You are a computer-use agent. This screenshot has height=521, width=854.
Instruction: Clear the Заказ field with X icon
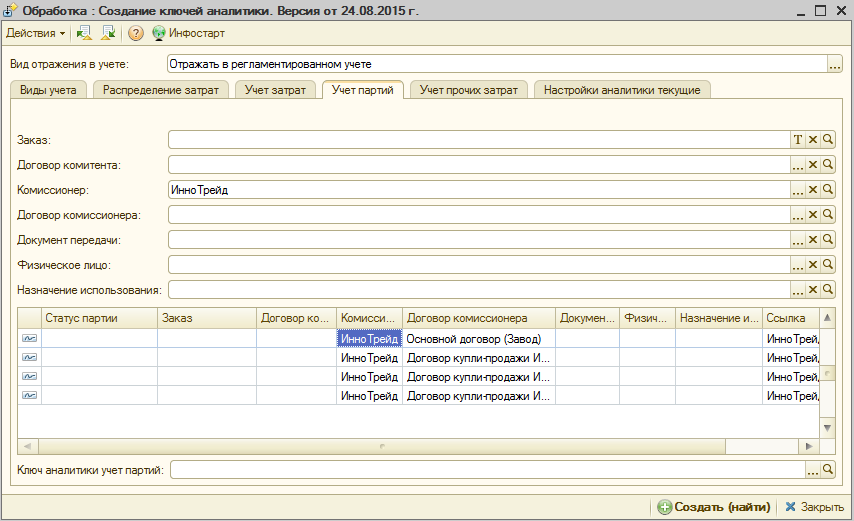point(813,140)
